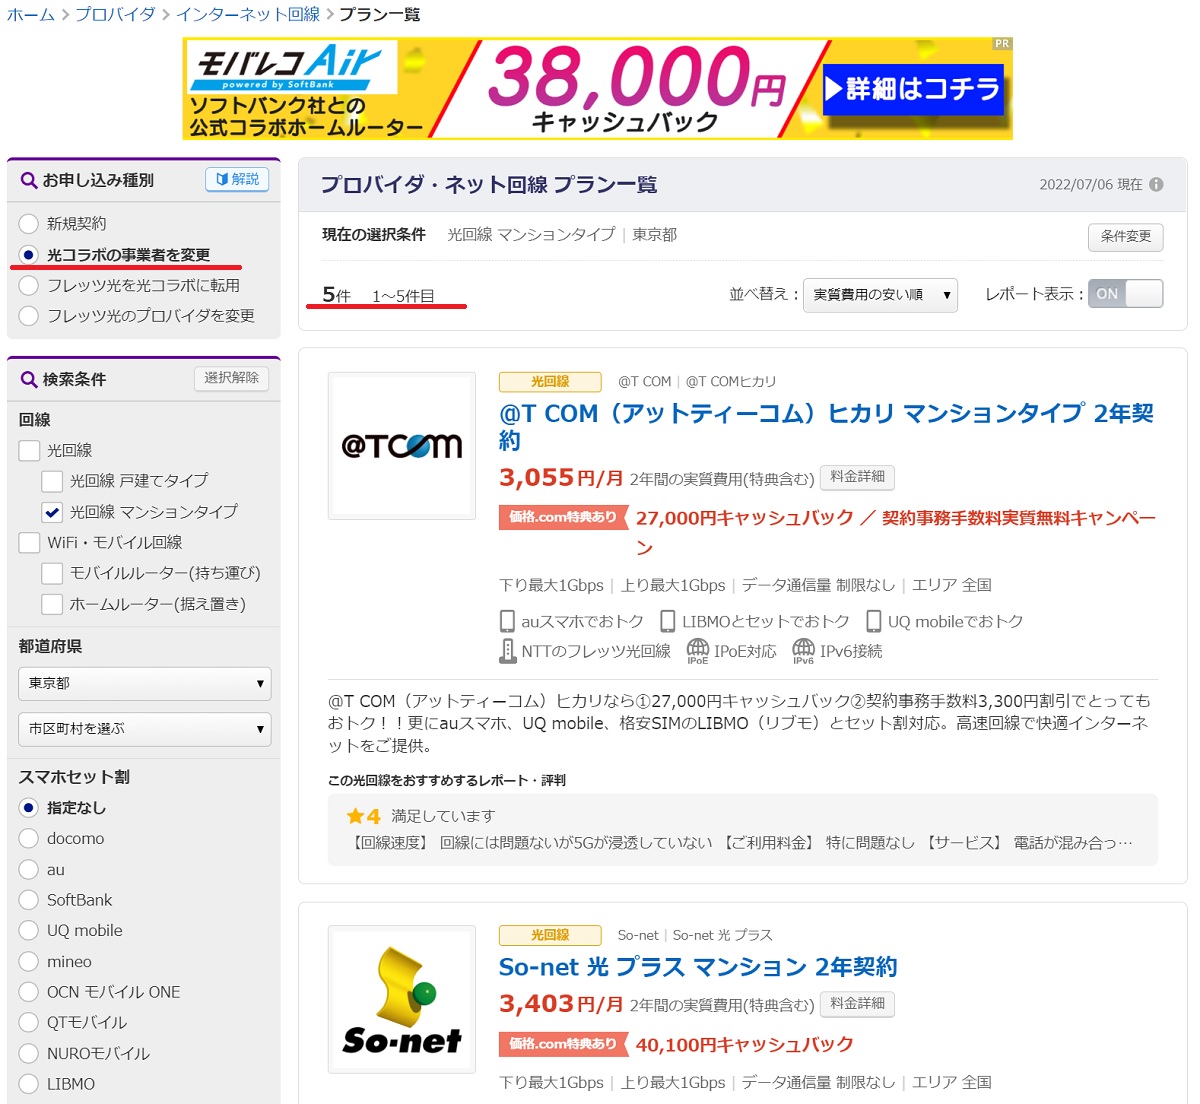The height and width of the screenshot is (1104, 1200).
Task: Choose フレッツ光を光コラボに転用 option
Action: click(x=29, y=285)
